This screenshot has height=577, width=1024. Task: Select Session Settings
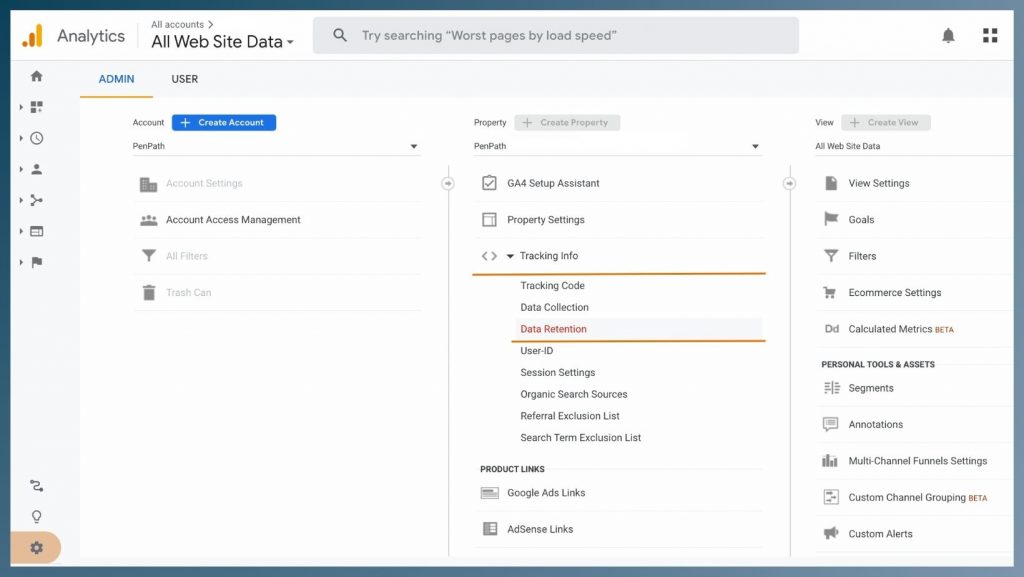[558, 372]
